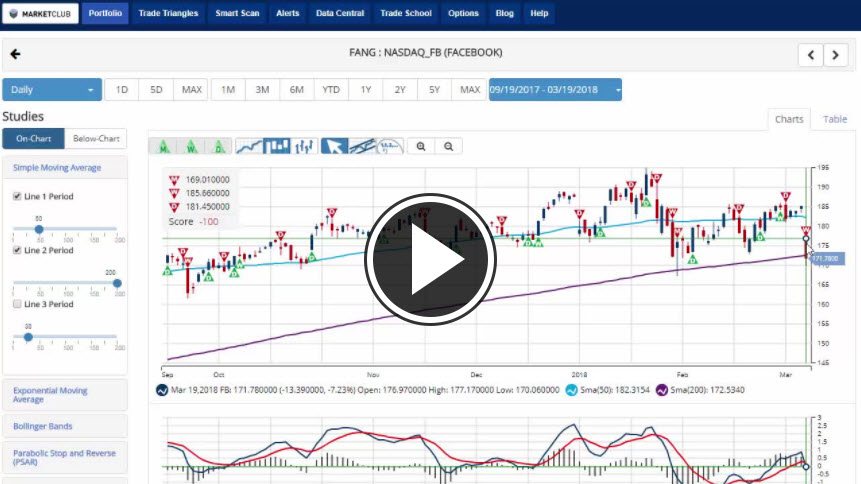Check the Line 3 Period checkbox
The image size is (861, 484).
17,304
